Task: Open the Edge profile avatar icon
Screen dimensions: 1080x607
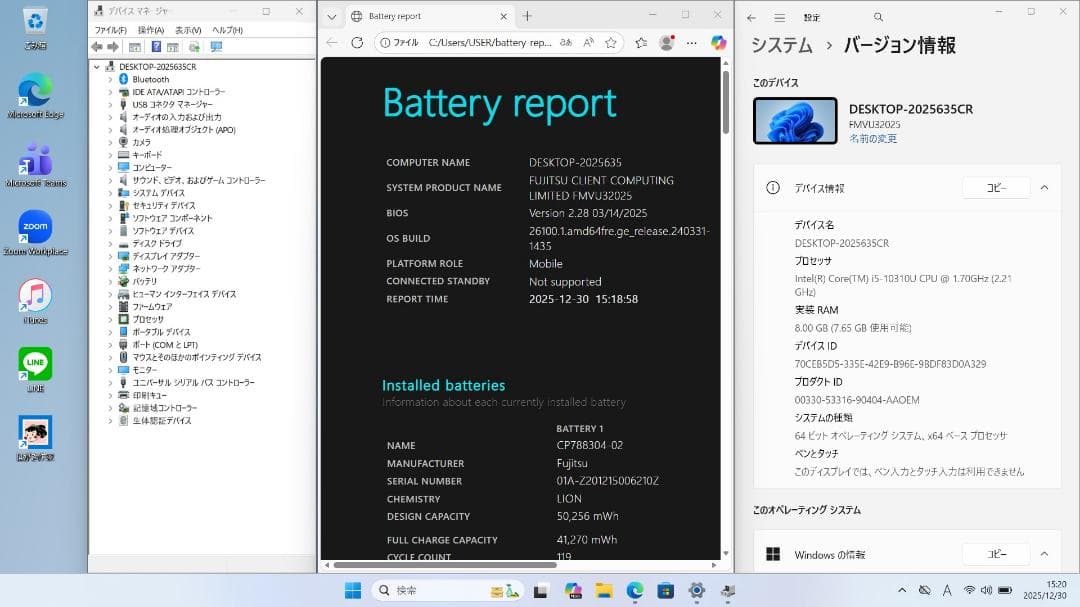Action: pos(666,42)
